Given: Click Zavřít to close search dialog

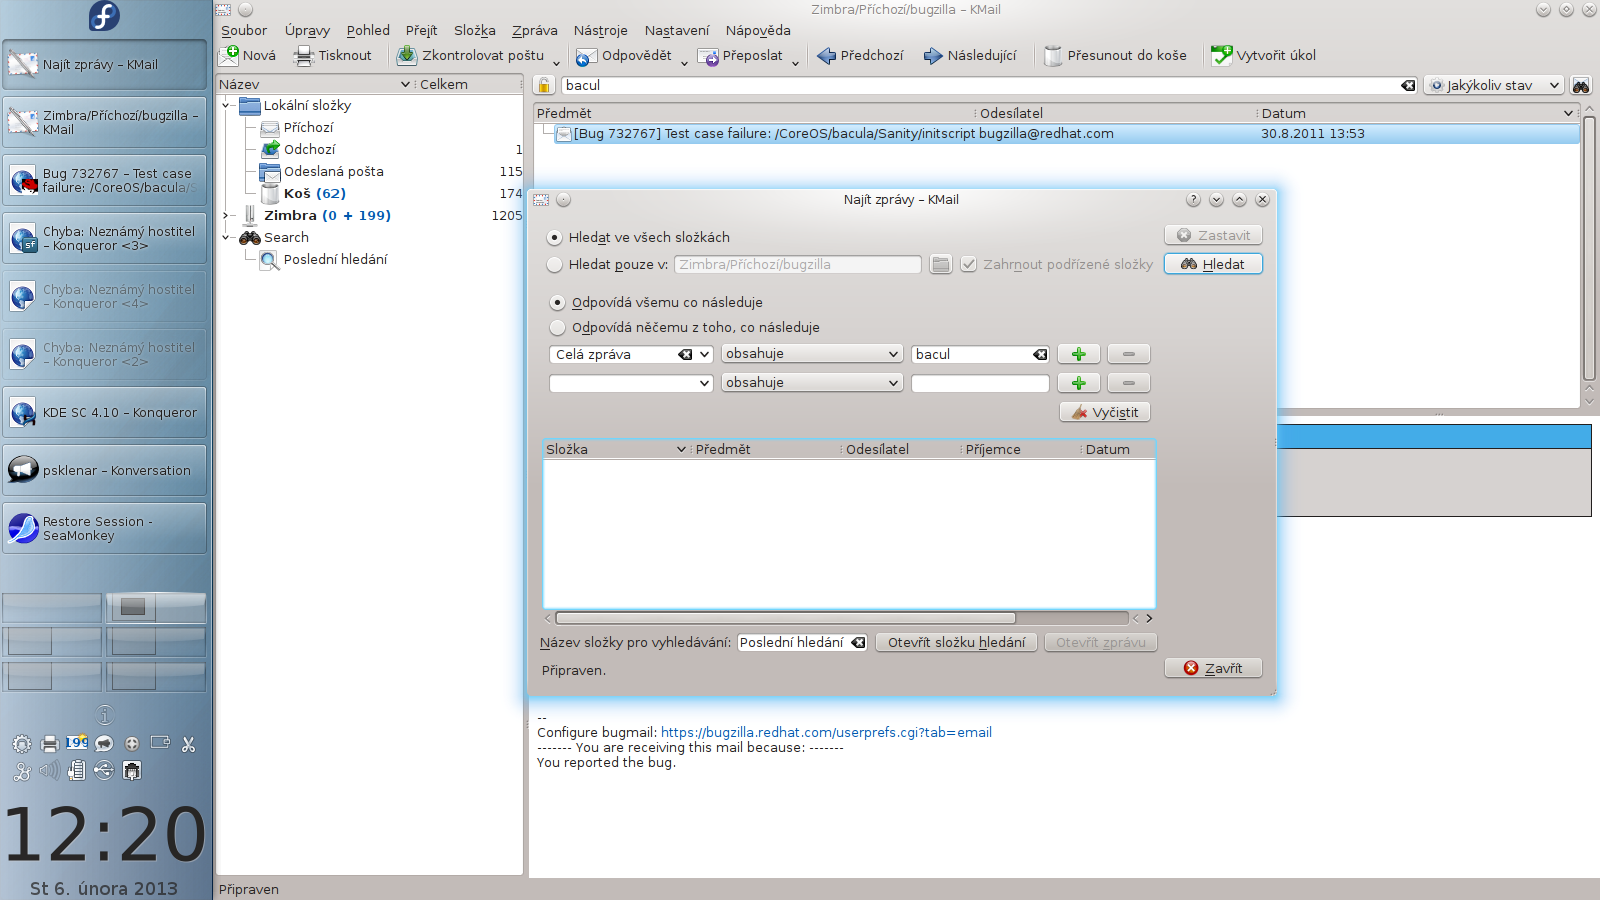Looking at the screenshot, I should click(x=1213, y=668).
